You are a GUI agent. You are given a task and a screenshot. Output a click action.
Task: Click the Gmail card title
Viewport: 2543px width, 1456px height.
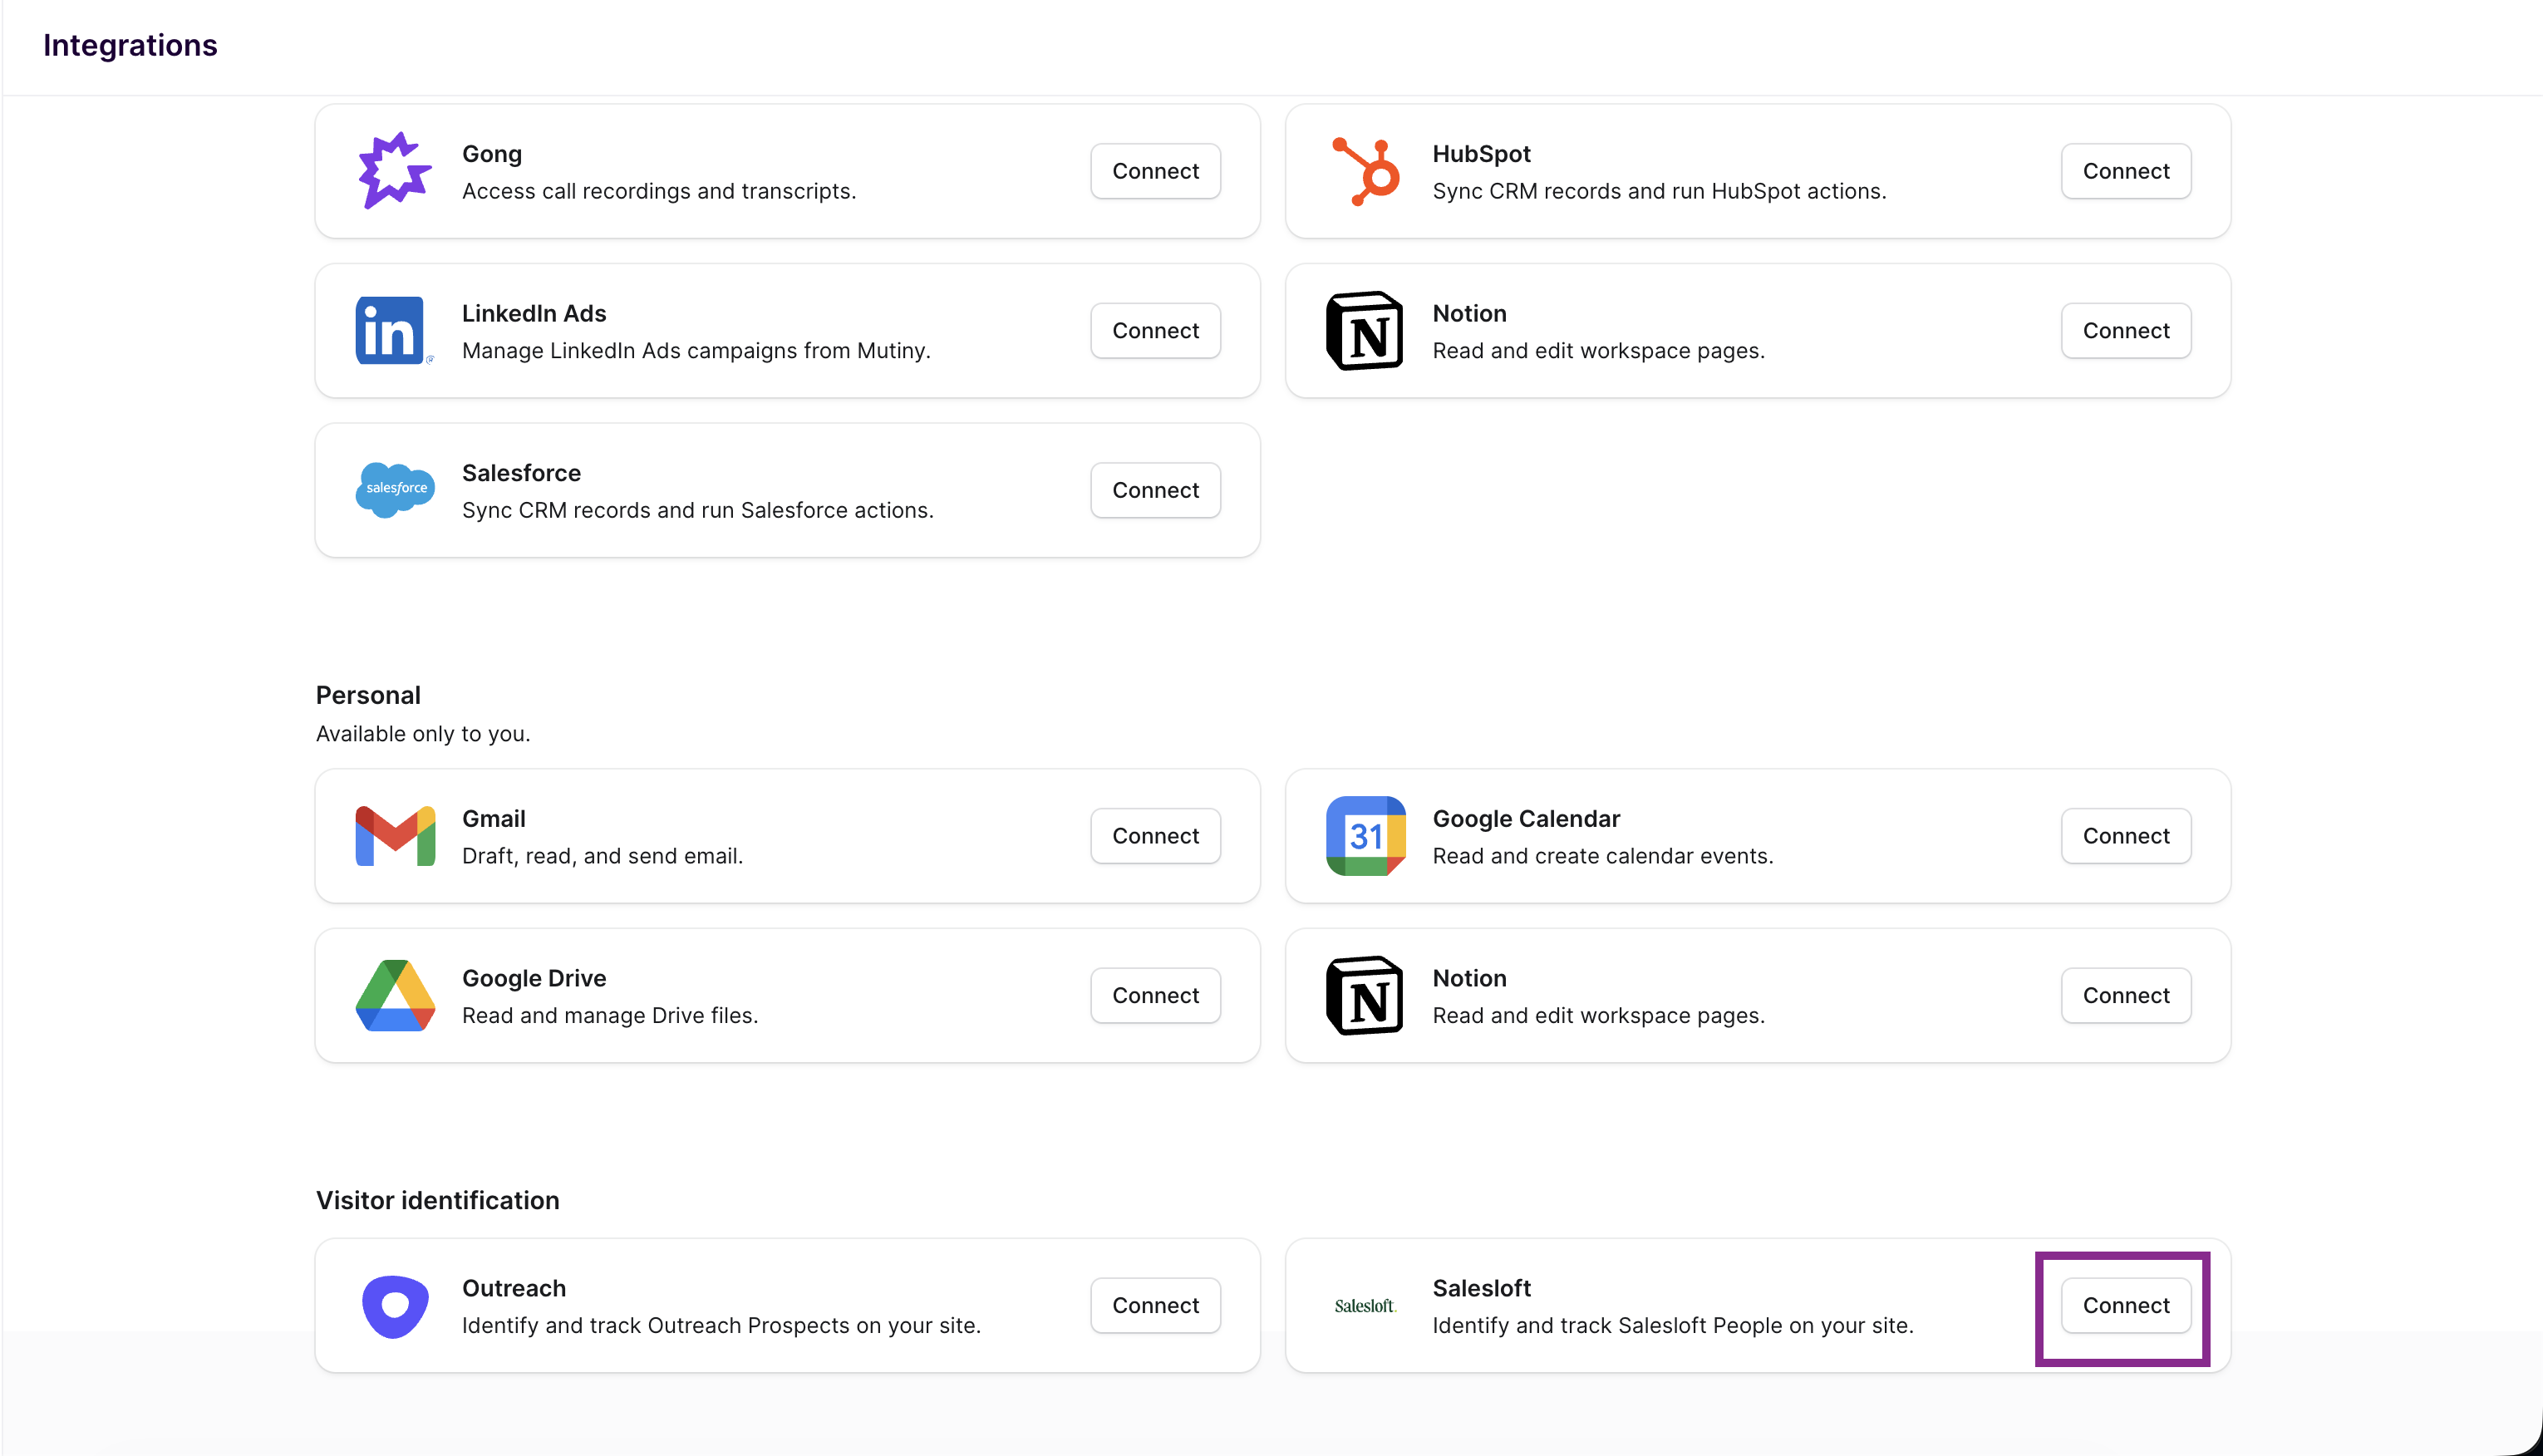click(x=494, y=819)
